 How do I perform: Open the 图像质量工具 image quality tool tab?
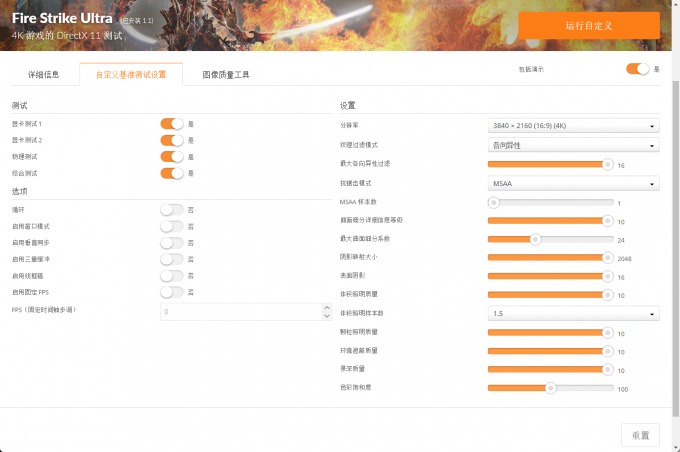click(226, 75)
